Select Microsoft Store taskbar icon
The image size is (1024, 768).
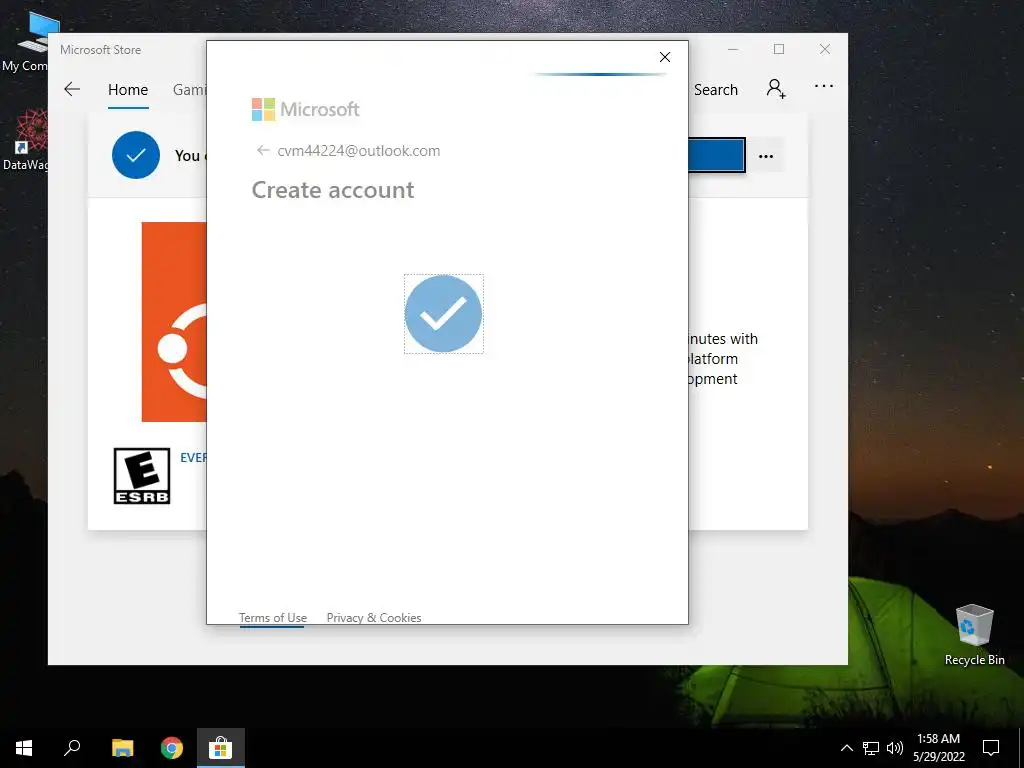[221, 748]
